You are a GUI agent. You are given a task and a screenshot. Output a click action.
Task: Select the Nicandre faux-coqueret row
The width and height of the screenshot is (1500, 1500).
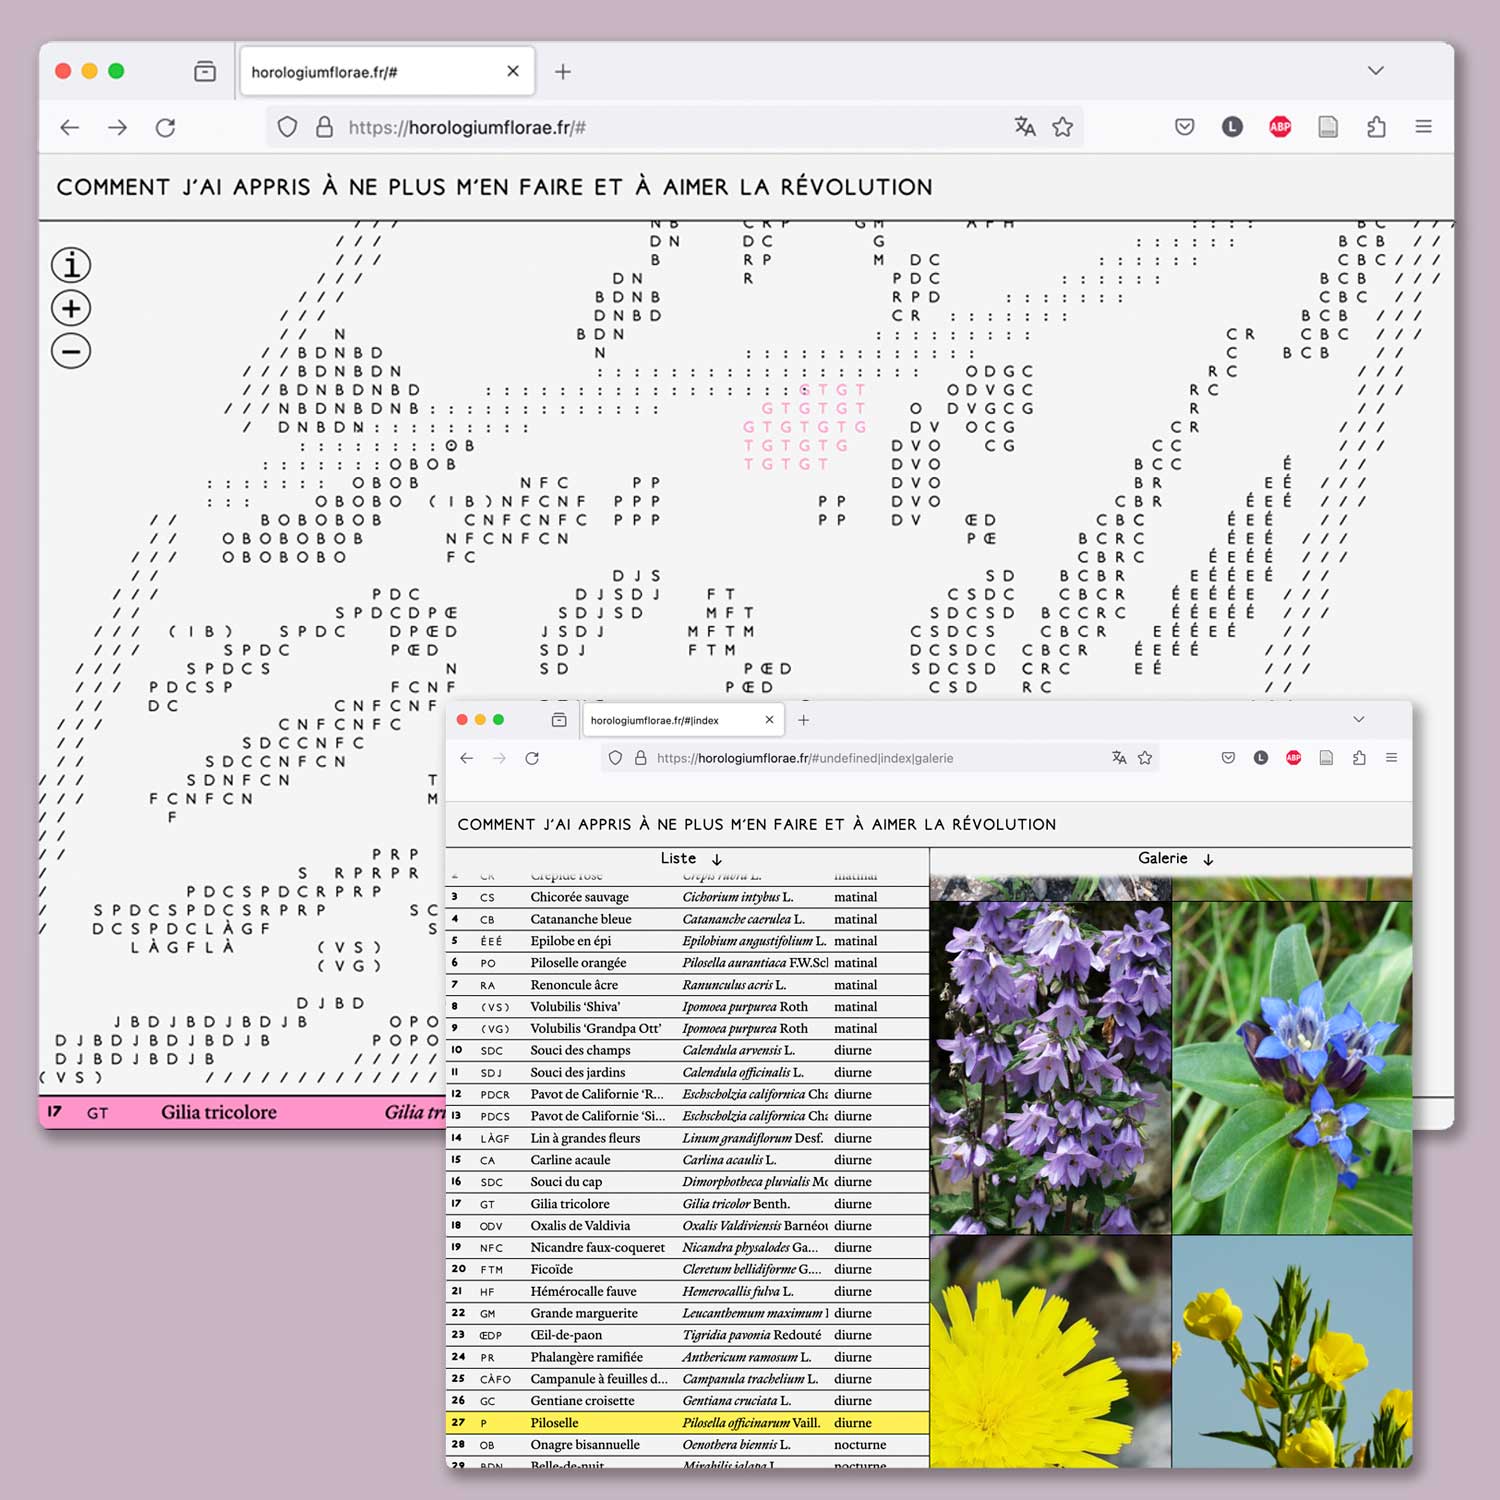pos(687,1247)
